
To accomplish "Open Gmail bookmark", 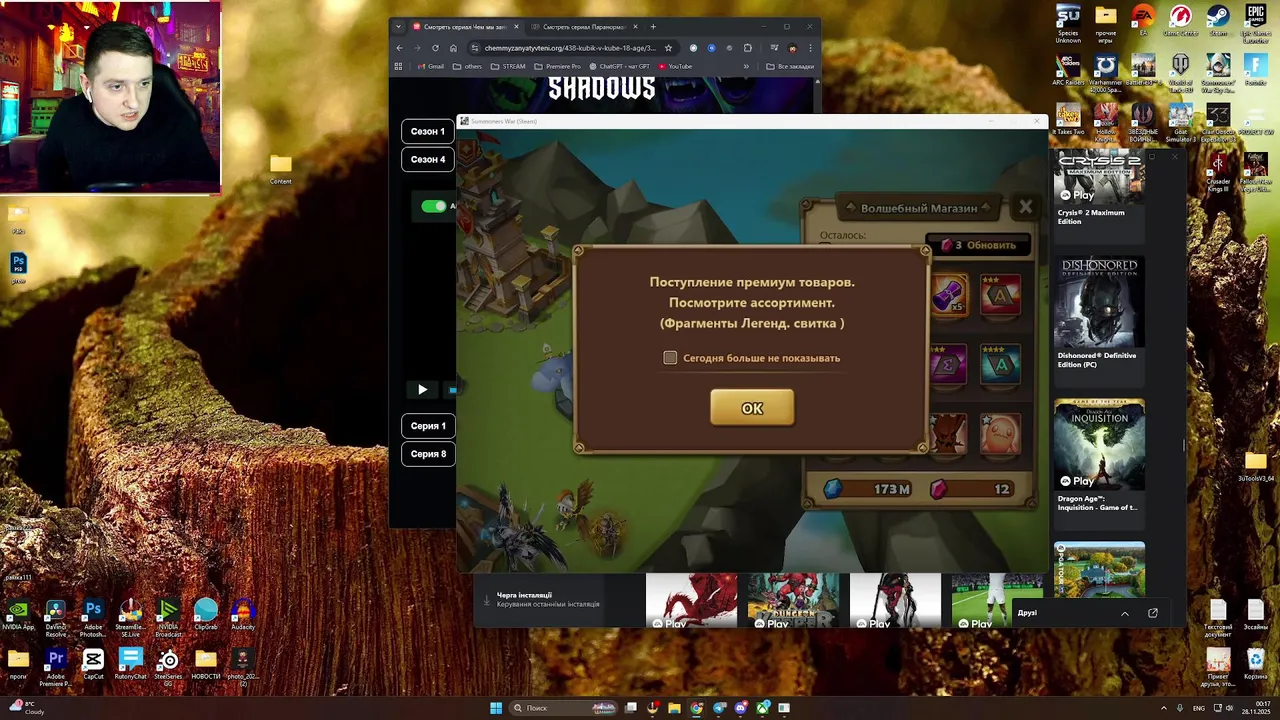I will (431, 67).
